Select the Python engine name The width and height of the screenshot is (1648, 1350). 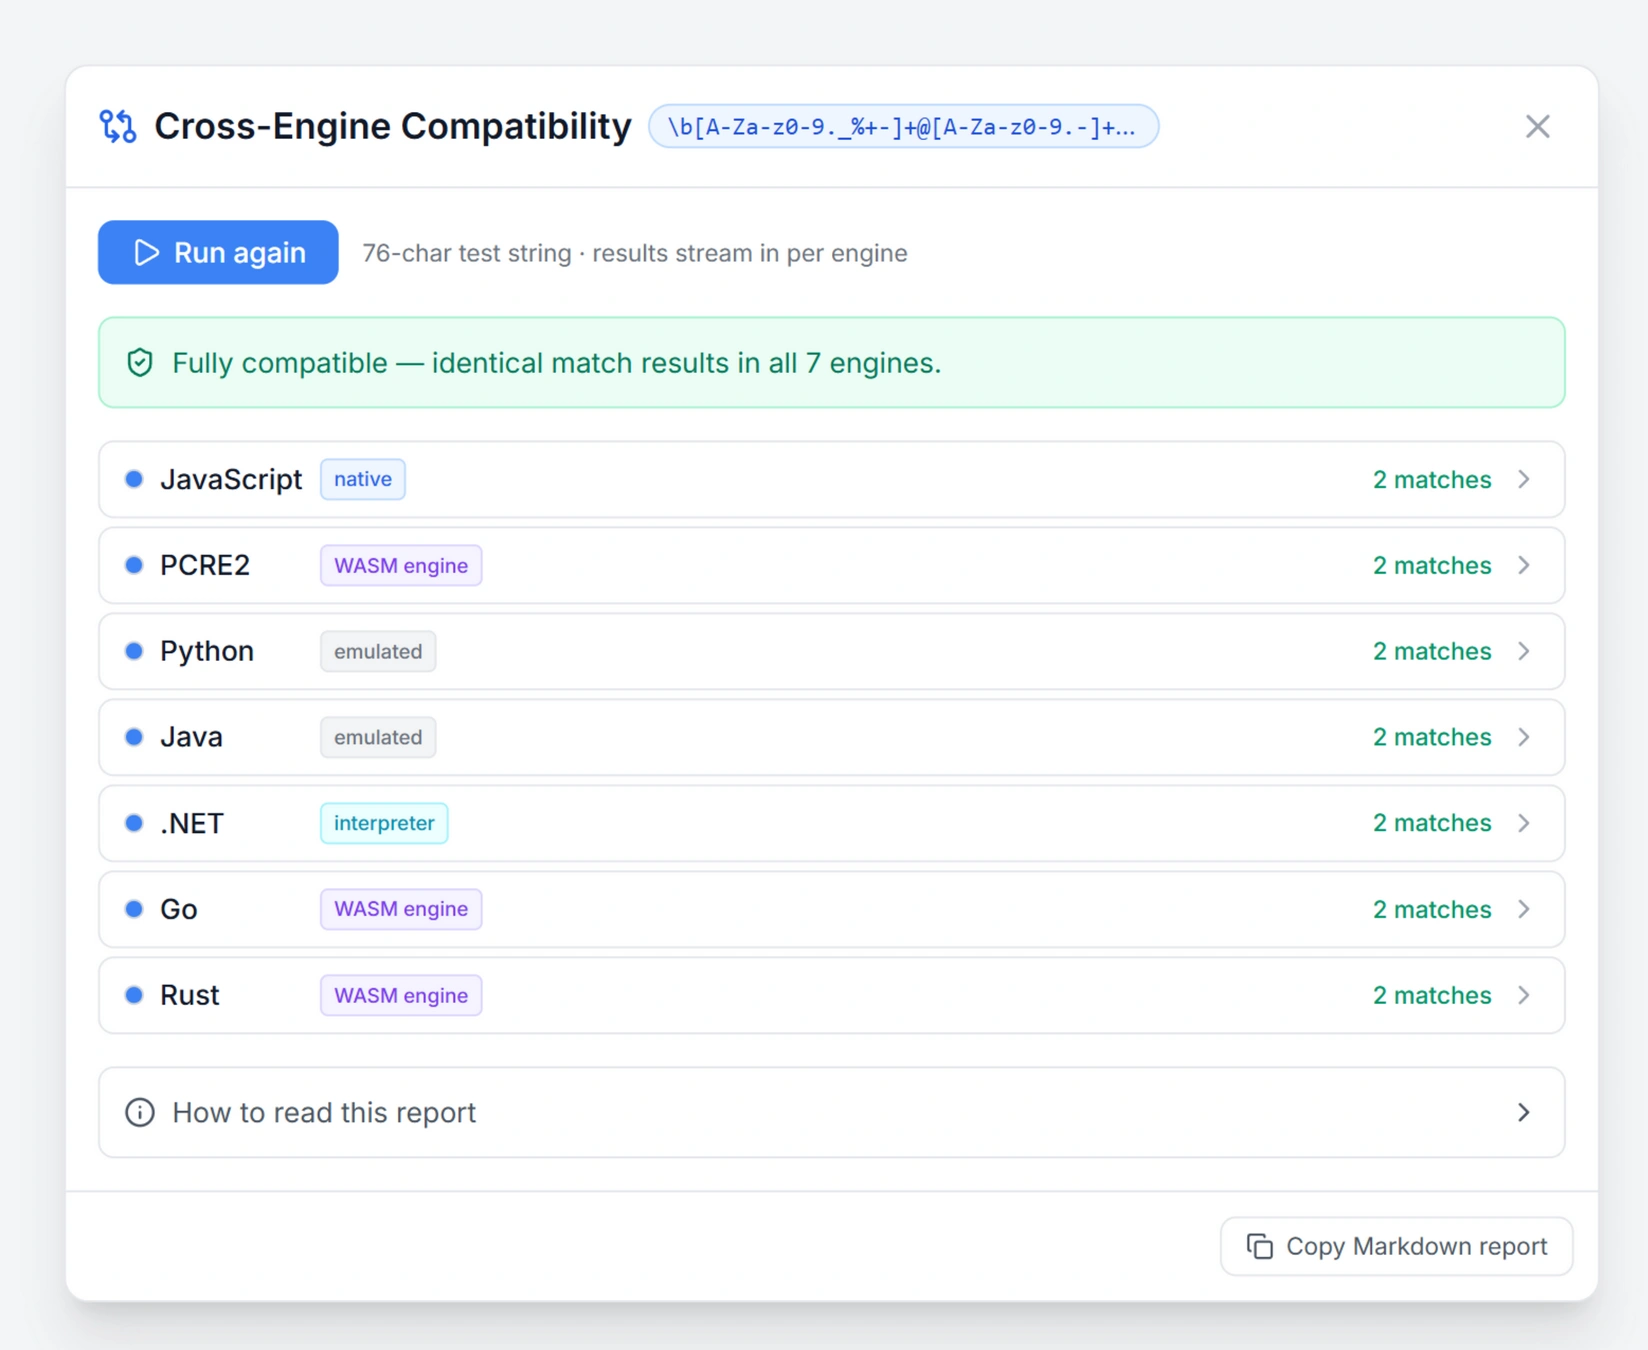pyautogui.click(x=207, y=651)
